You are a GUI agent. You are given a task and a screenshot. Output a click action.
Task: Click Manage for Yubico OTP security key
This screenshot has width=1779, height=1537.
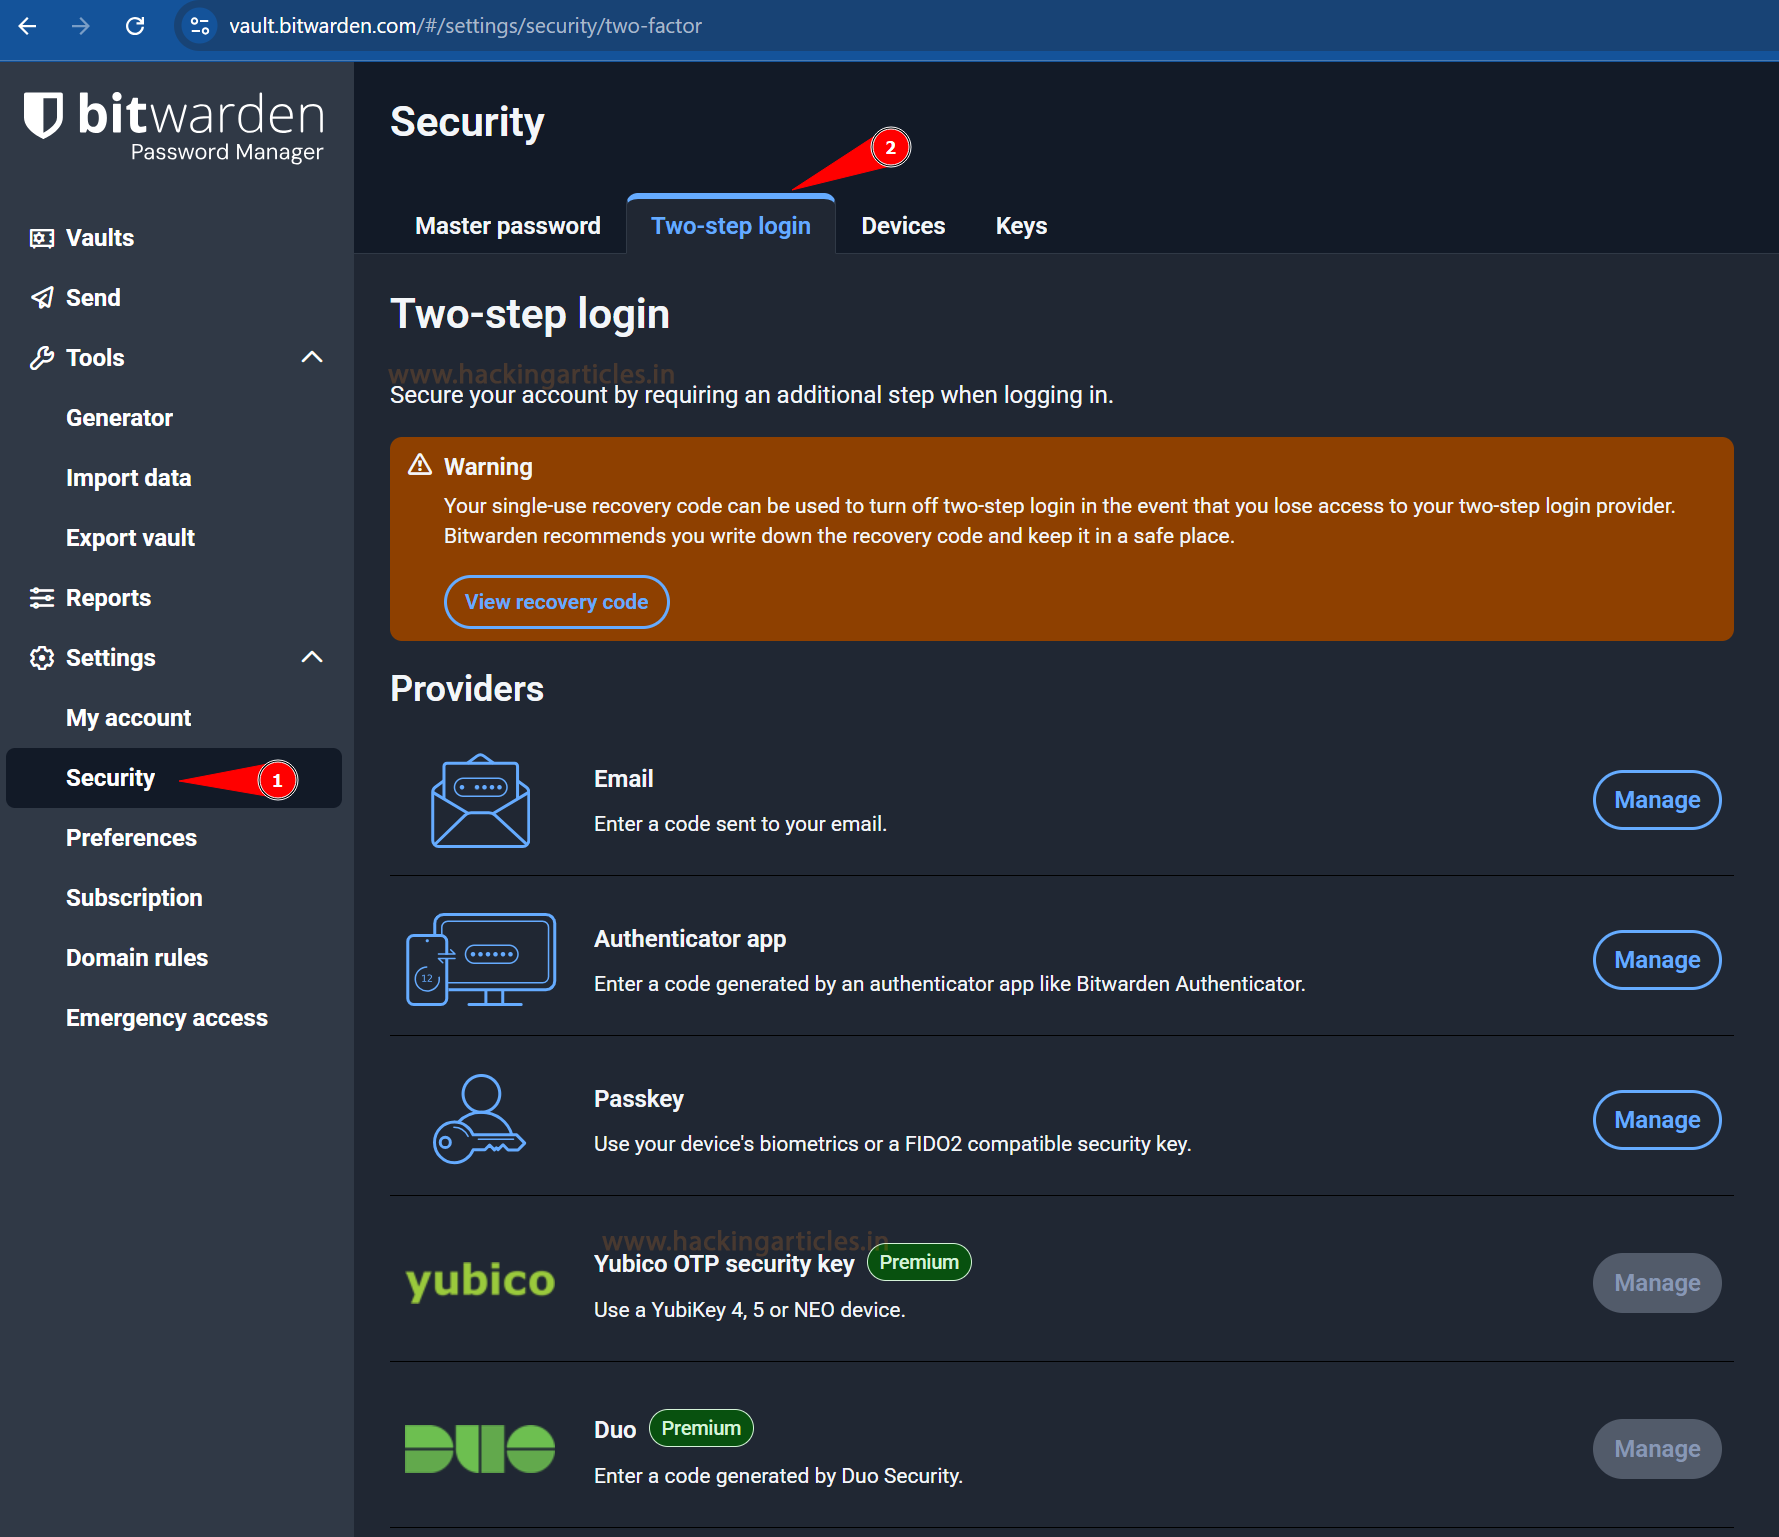tap(1656, 1283)
